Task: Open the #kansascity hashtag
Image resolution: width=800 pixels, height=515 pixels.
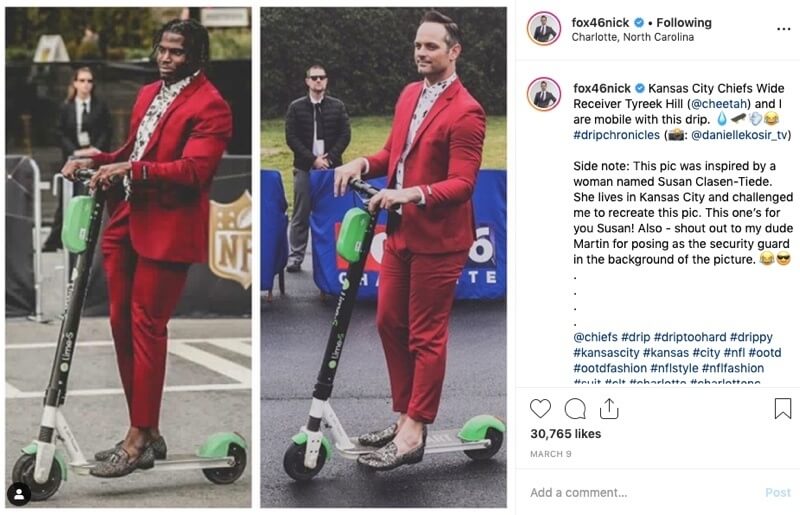Action: 606,353
